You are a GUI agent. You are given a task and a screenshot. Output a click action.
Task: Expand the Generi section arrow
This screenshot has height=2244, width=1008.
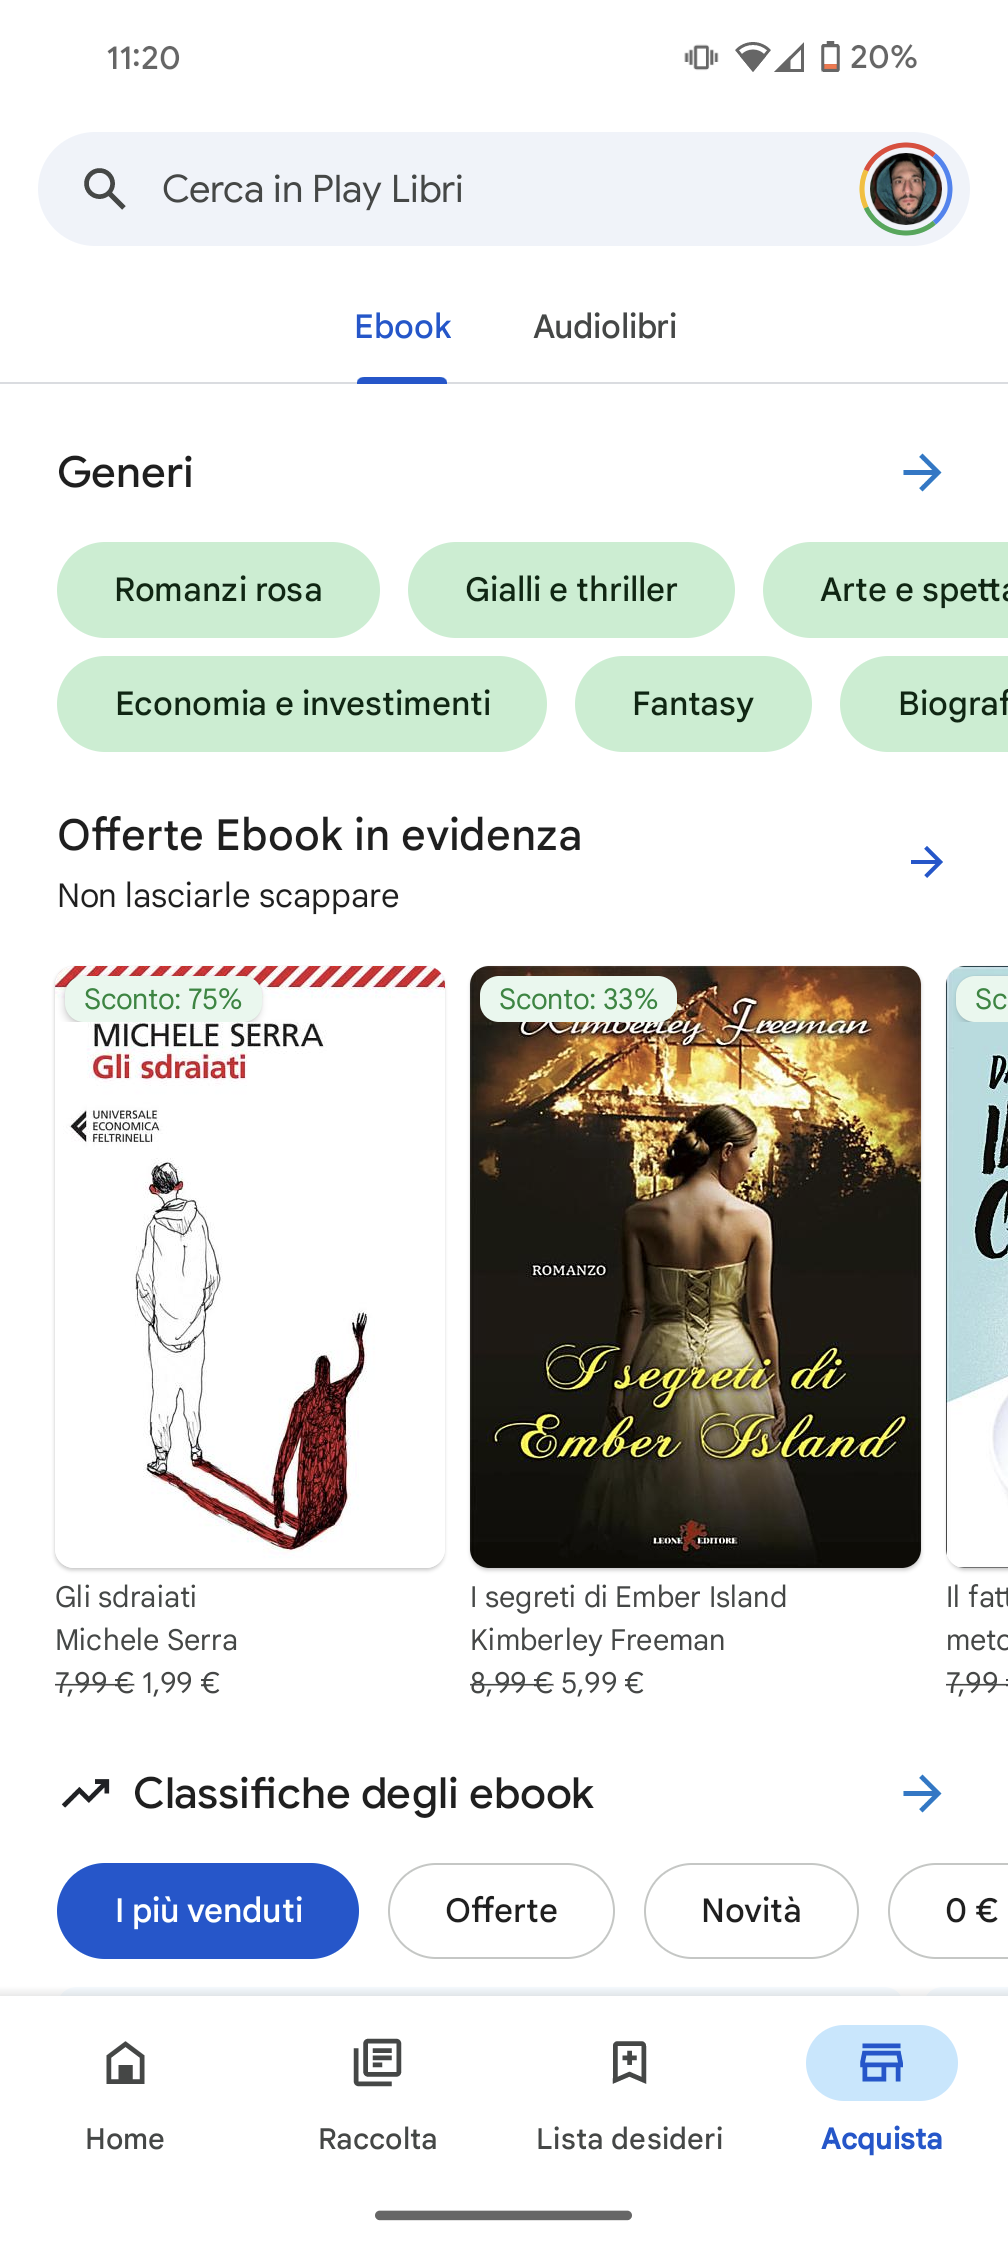(x=922, y=472)
